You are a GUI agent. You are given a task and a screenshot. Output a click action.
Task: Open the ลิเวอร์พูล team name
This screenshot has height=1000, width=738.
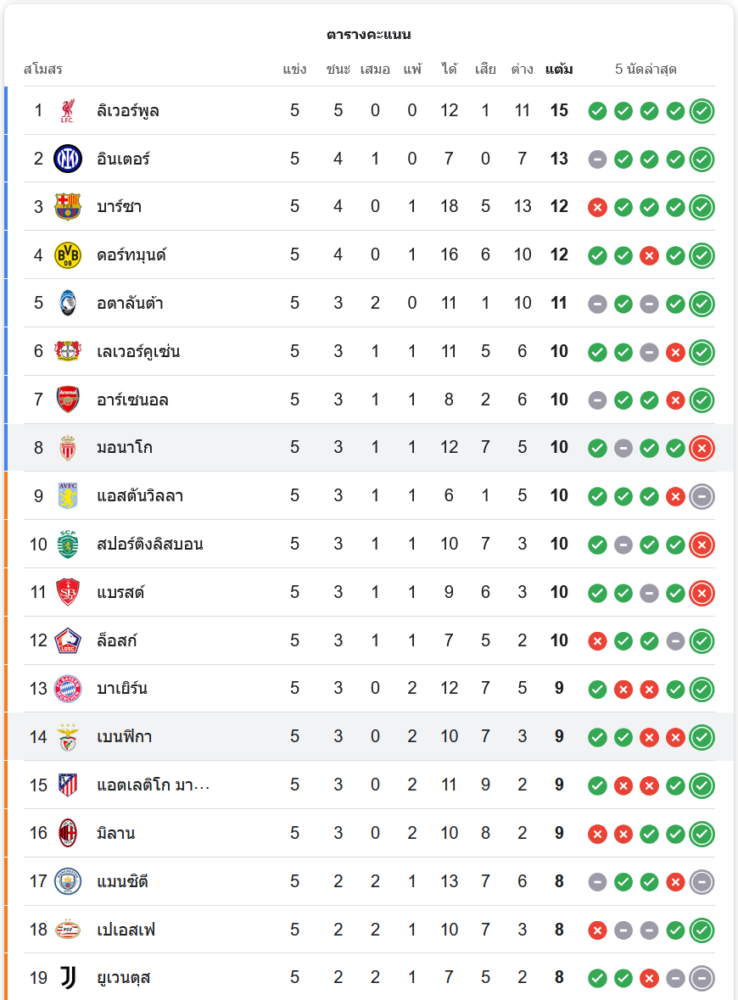click(x=128, y=111)
